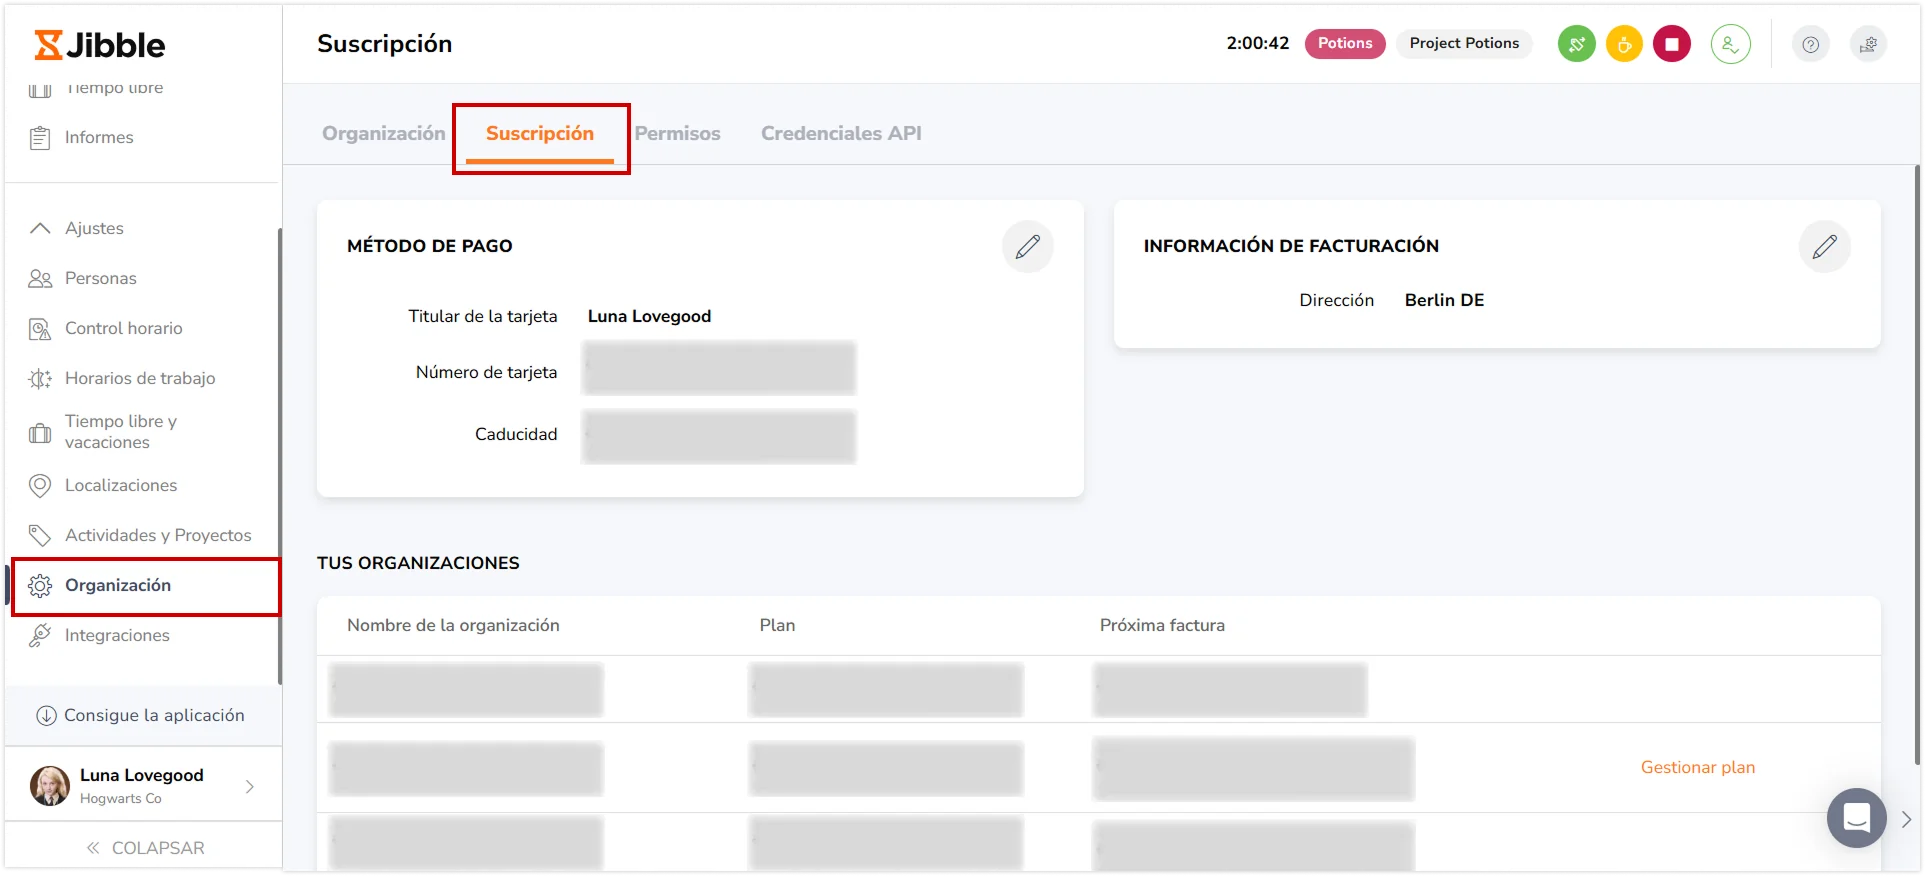Click COLAPSAR to collapse the sidebar
Image resolution: width=1925 pixels, height=876 pixels.
[x=145, y=848]
